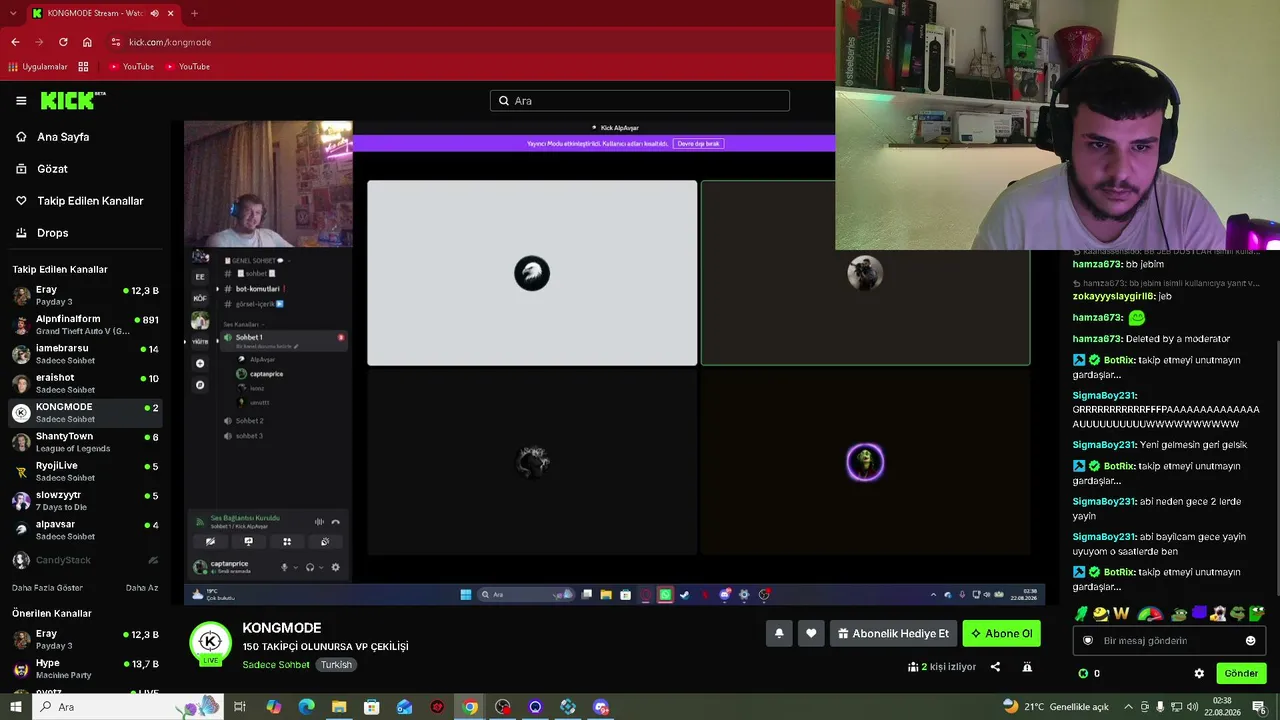
Task: Open the KONGMODE channel avatar
Action: click(210, 642)
